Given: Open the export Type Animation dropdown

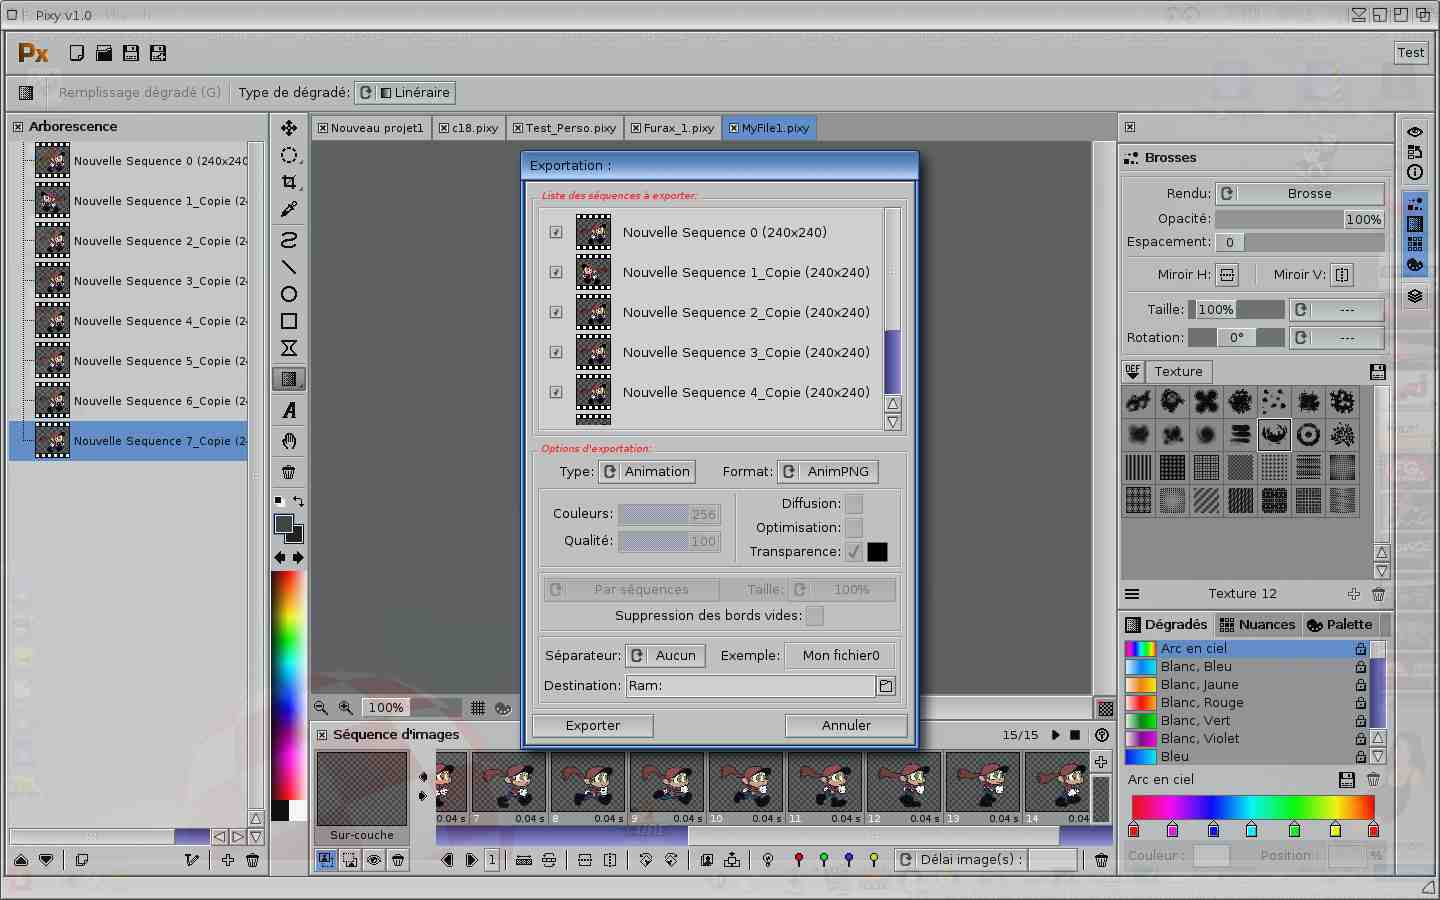Looking at the screenshot, I should click(648, 472).
